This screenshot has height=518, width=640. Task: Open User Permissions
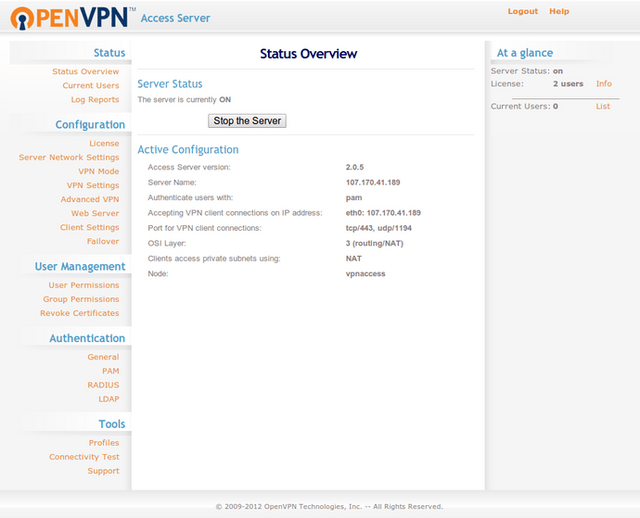click(x=84, y=285)
